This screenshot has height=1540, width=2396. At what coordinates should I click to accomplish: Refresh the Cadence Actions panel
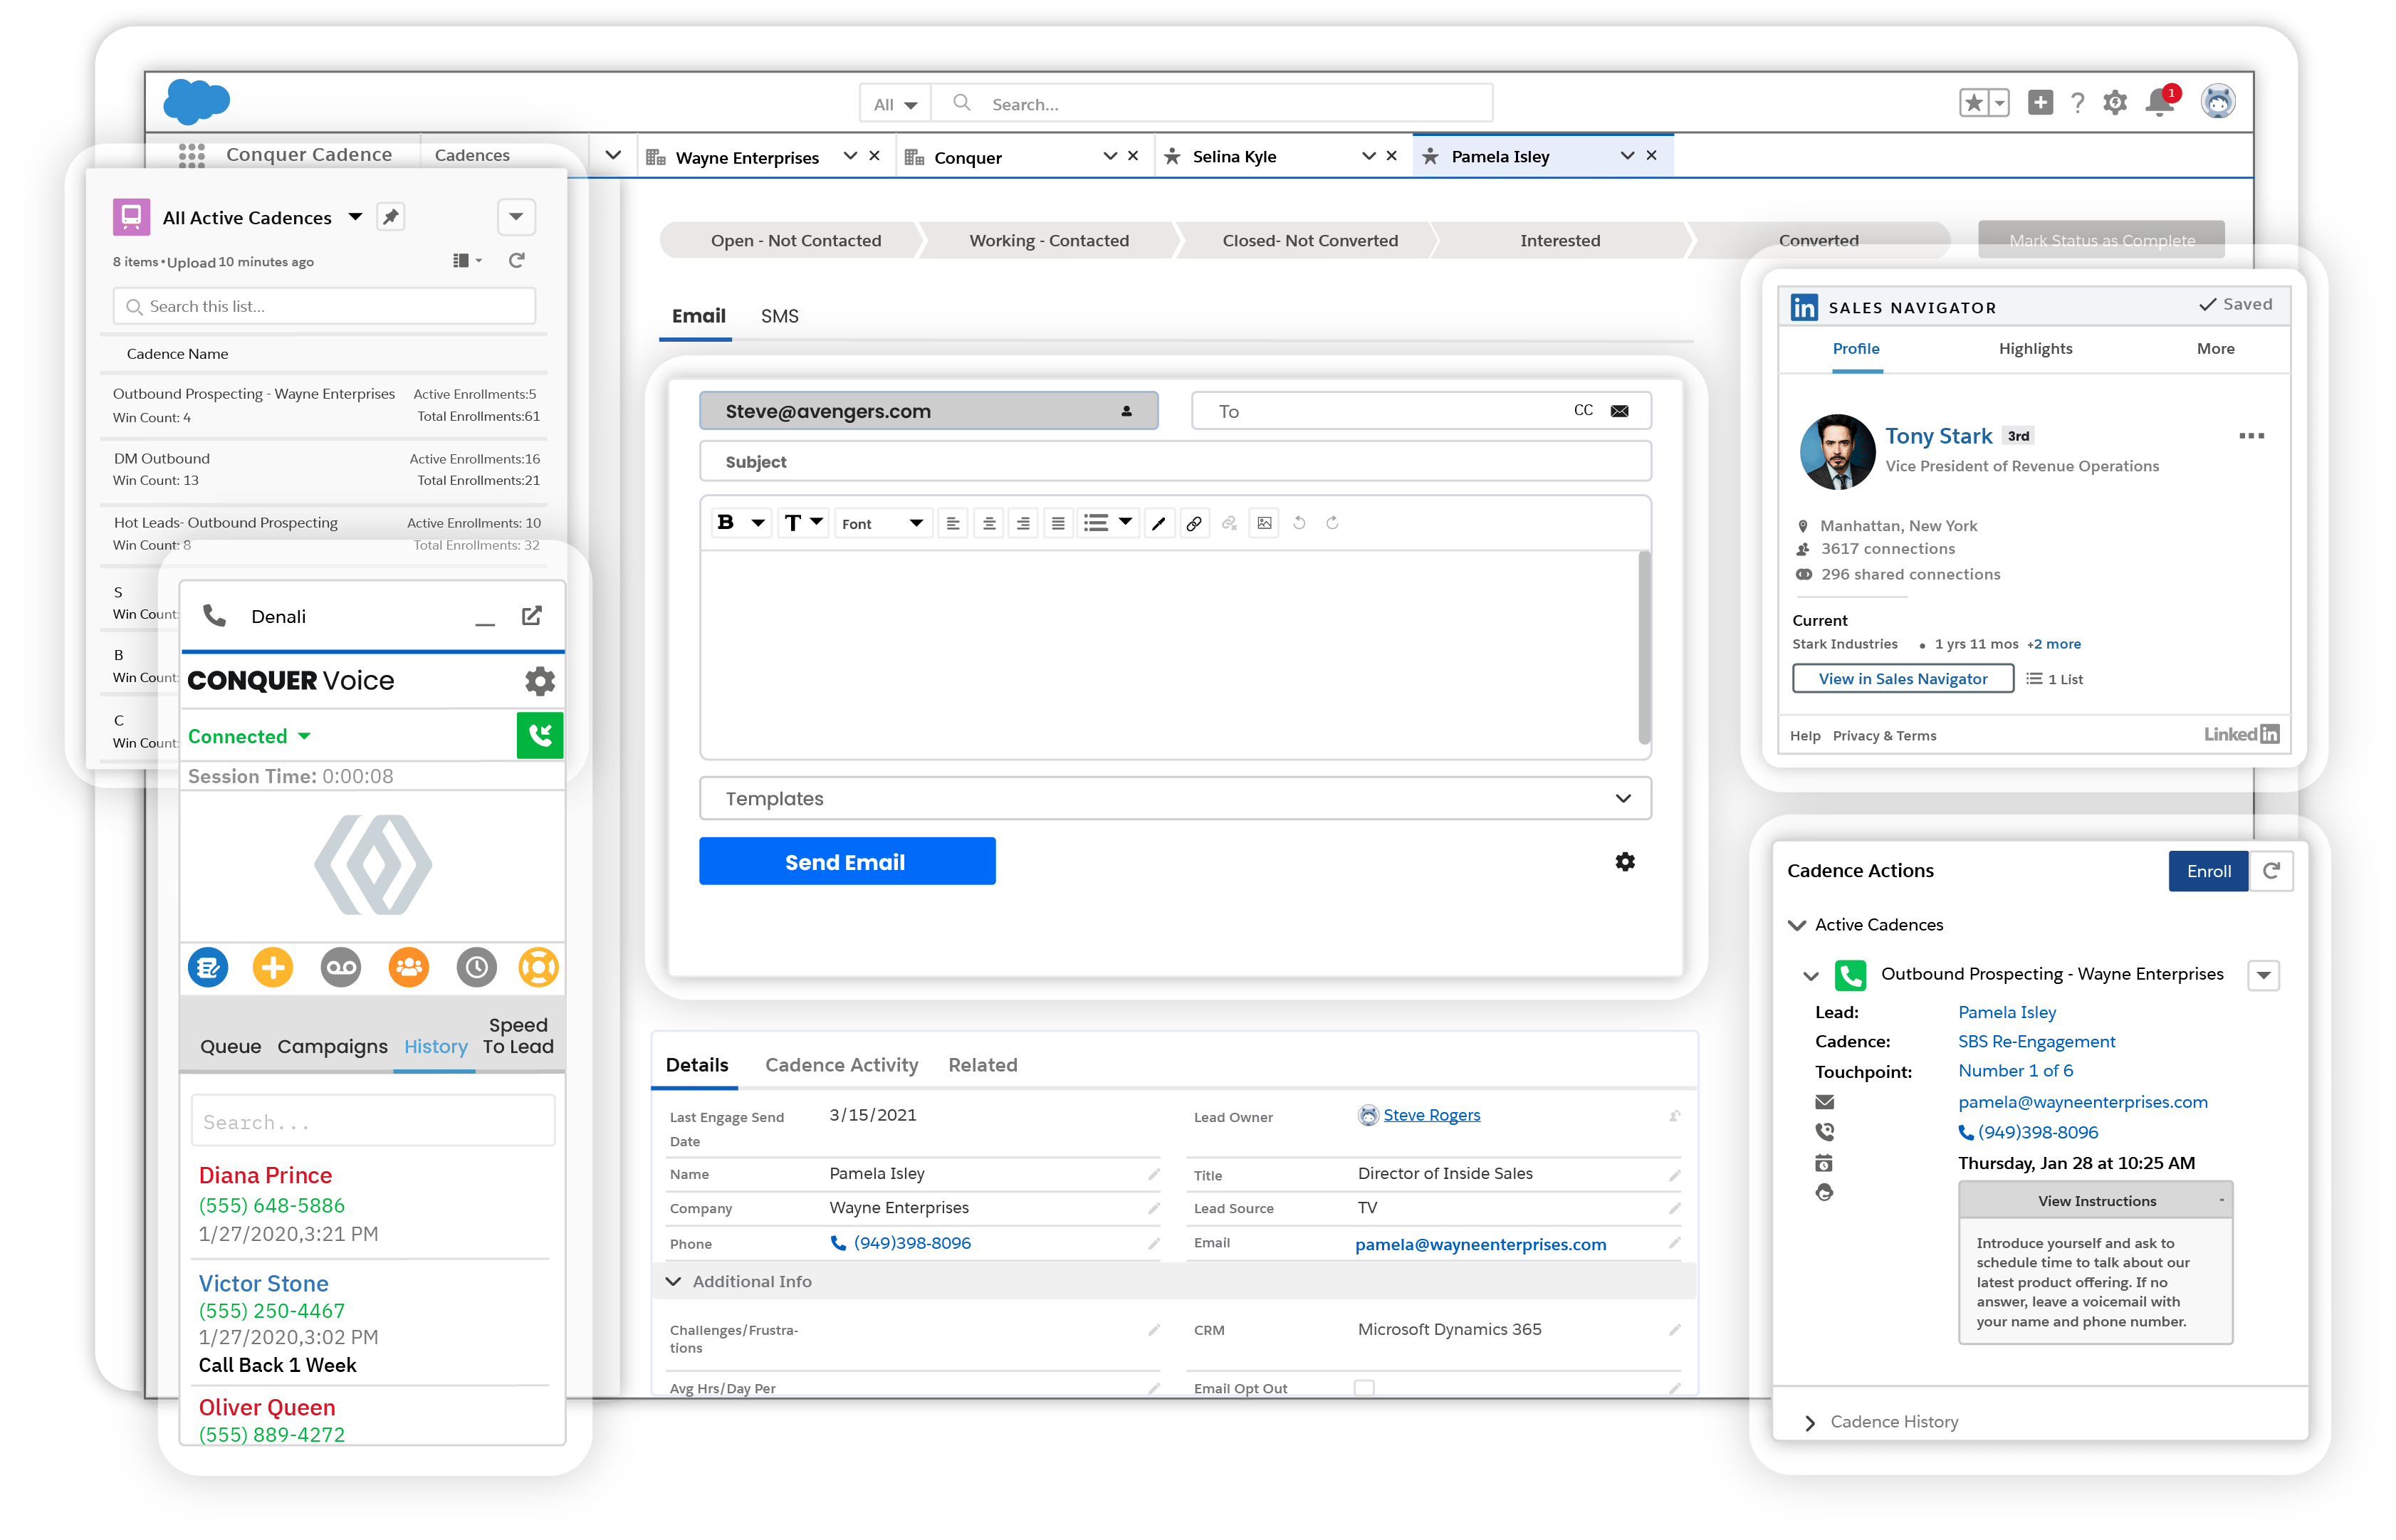[x=2271, y=871]
